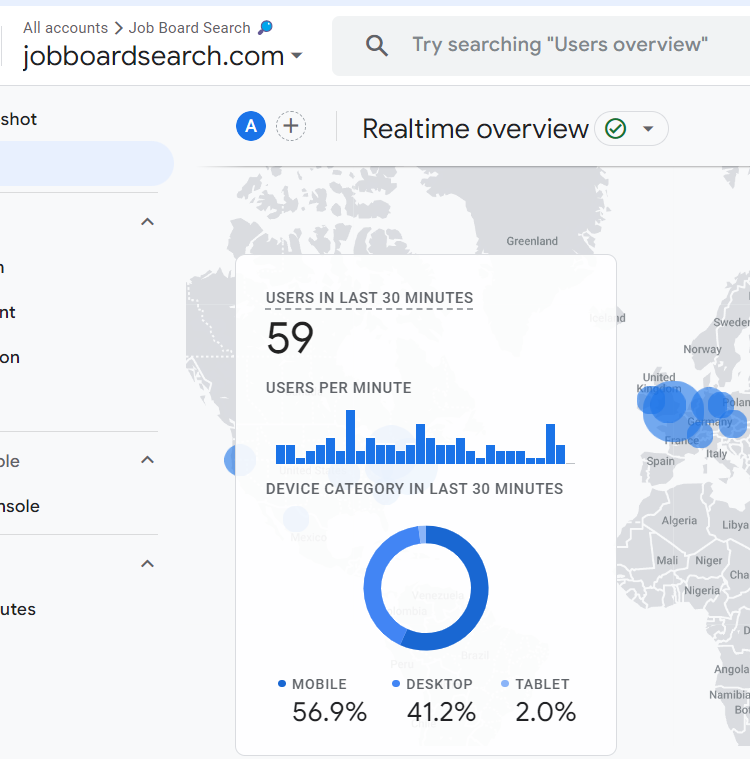
Task: Add a comparison with the plus icon
Action: 291,126
